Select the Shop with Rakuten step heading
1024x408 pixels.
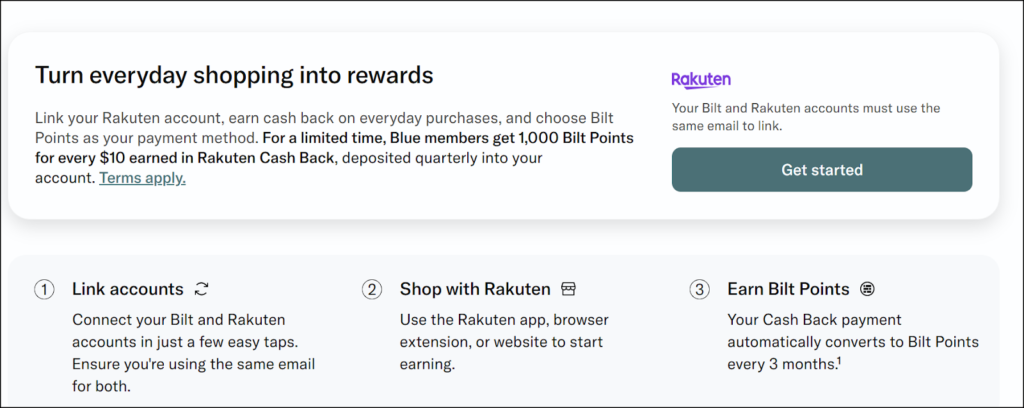click(x=475, y=289)
